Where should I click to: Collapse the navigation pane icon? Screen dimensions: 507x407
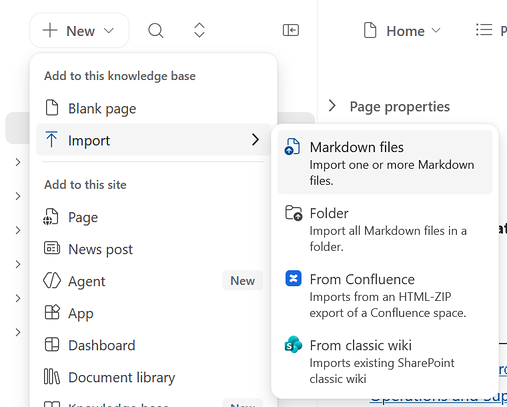click(x=291, y=30)
